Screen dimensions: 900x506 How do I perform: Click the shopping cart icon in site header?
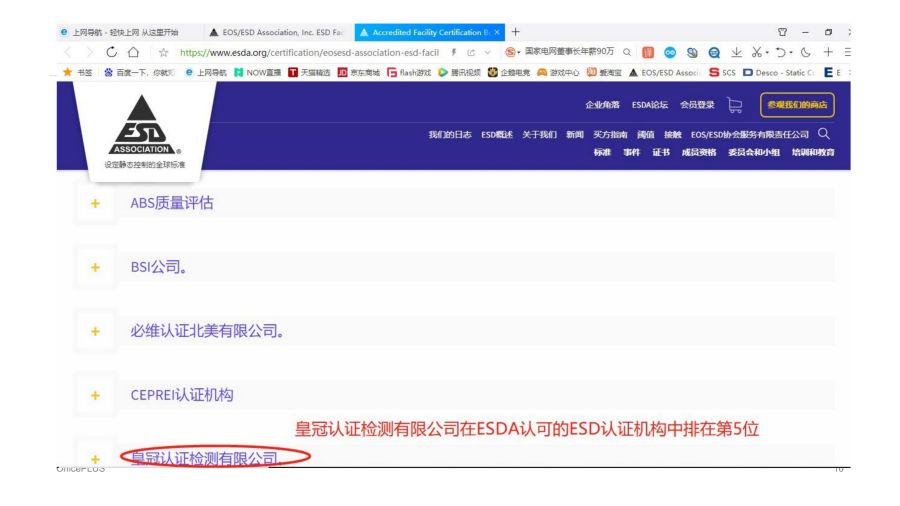coord(735,105)
